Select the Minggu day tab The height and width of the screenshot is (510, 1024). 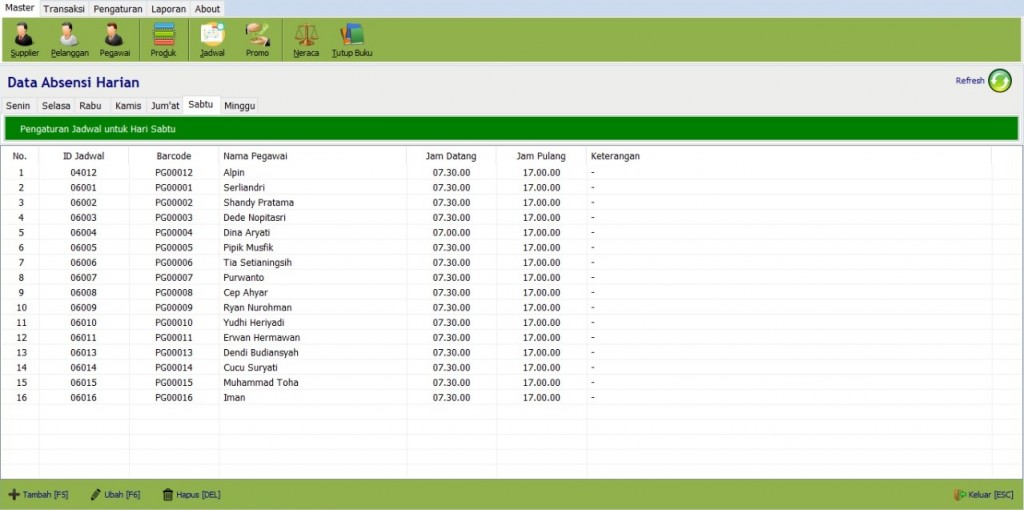click(x=240, y=106)
